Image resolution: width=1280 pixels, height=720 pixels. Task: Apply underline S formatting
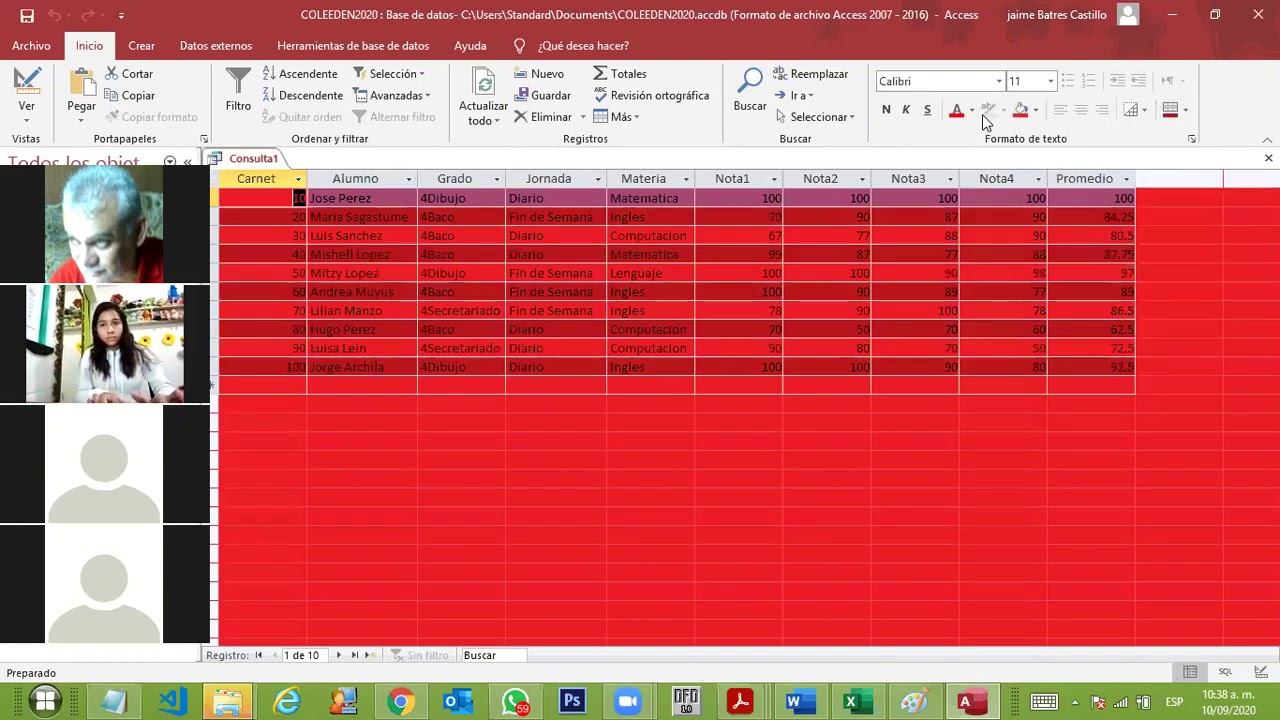[927, 110]
